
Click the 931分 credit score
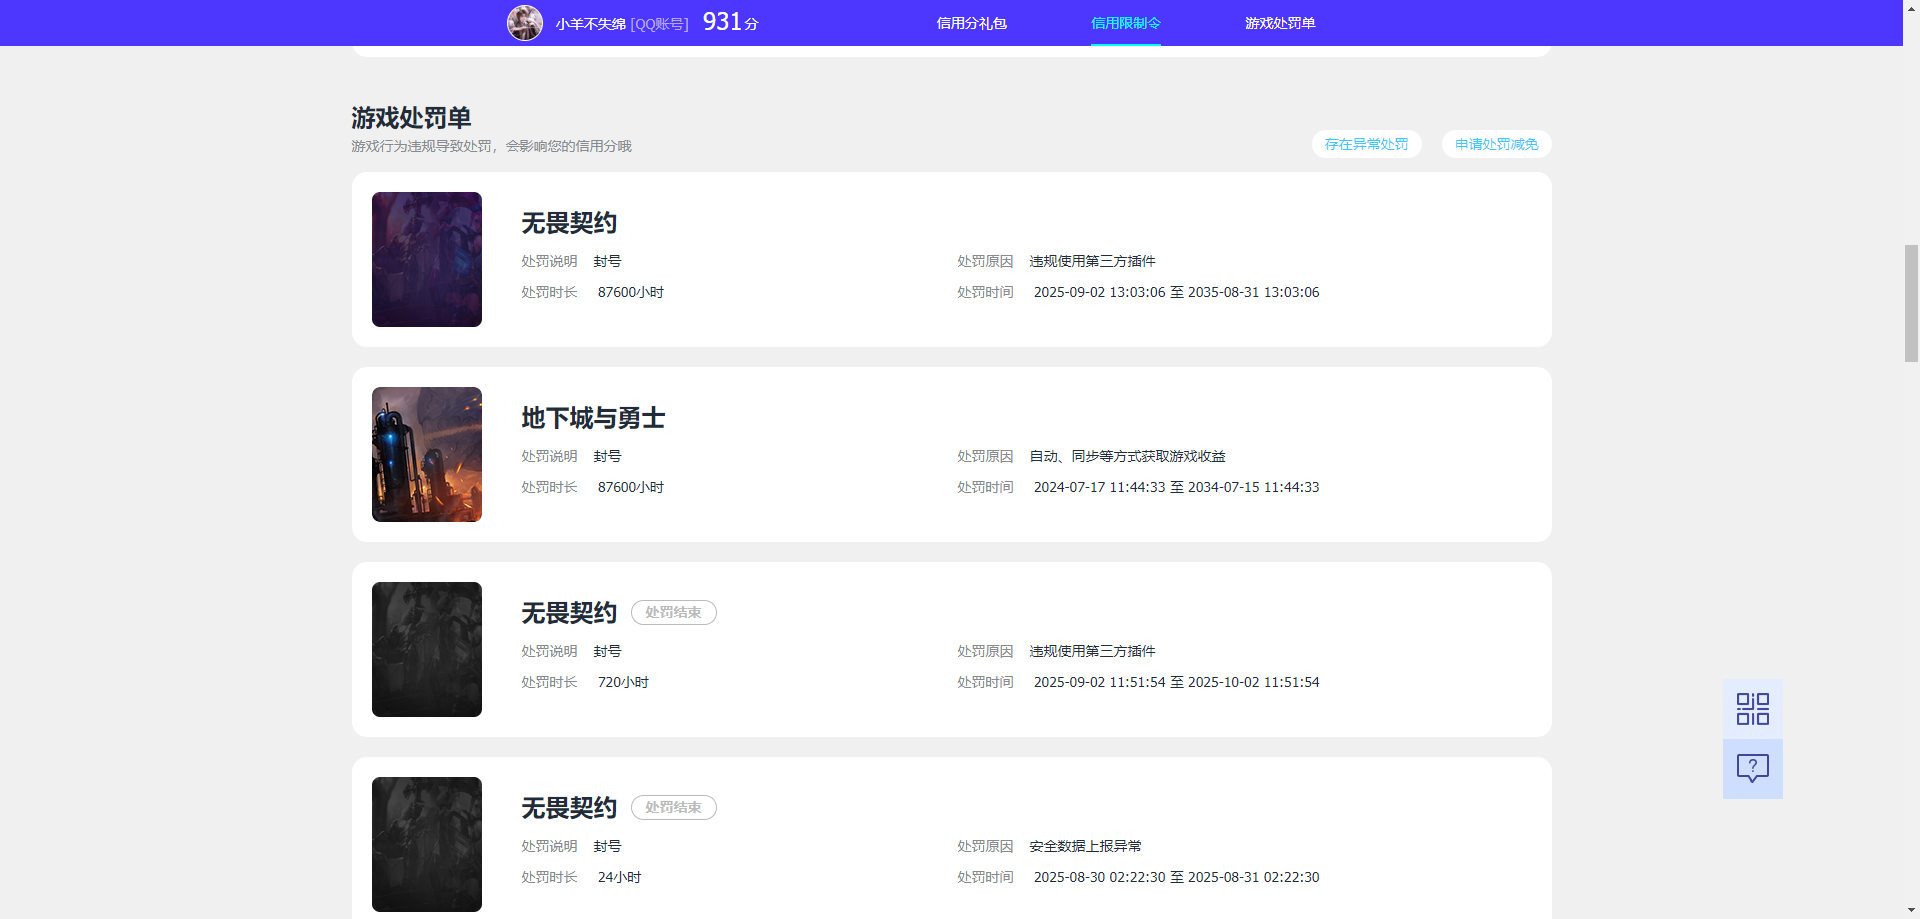[x=731, y=22]
